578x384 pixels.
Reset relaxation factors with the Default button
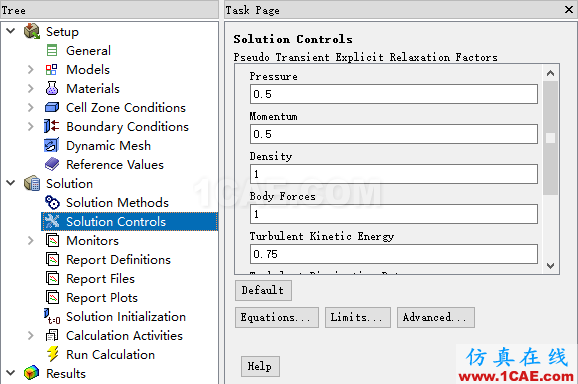pyautogui.click(x=263, y=290)
